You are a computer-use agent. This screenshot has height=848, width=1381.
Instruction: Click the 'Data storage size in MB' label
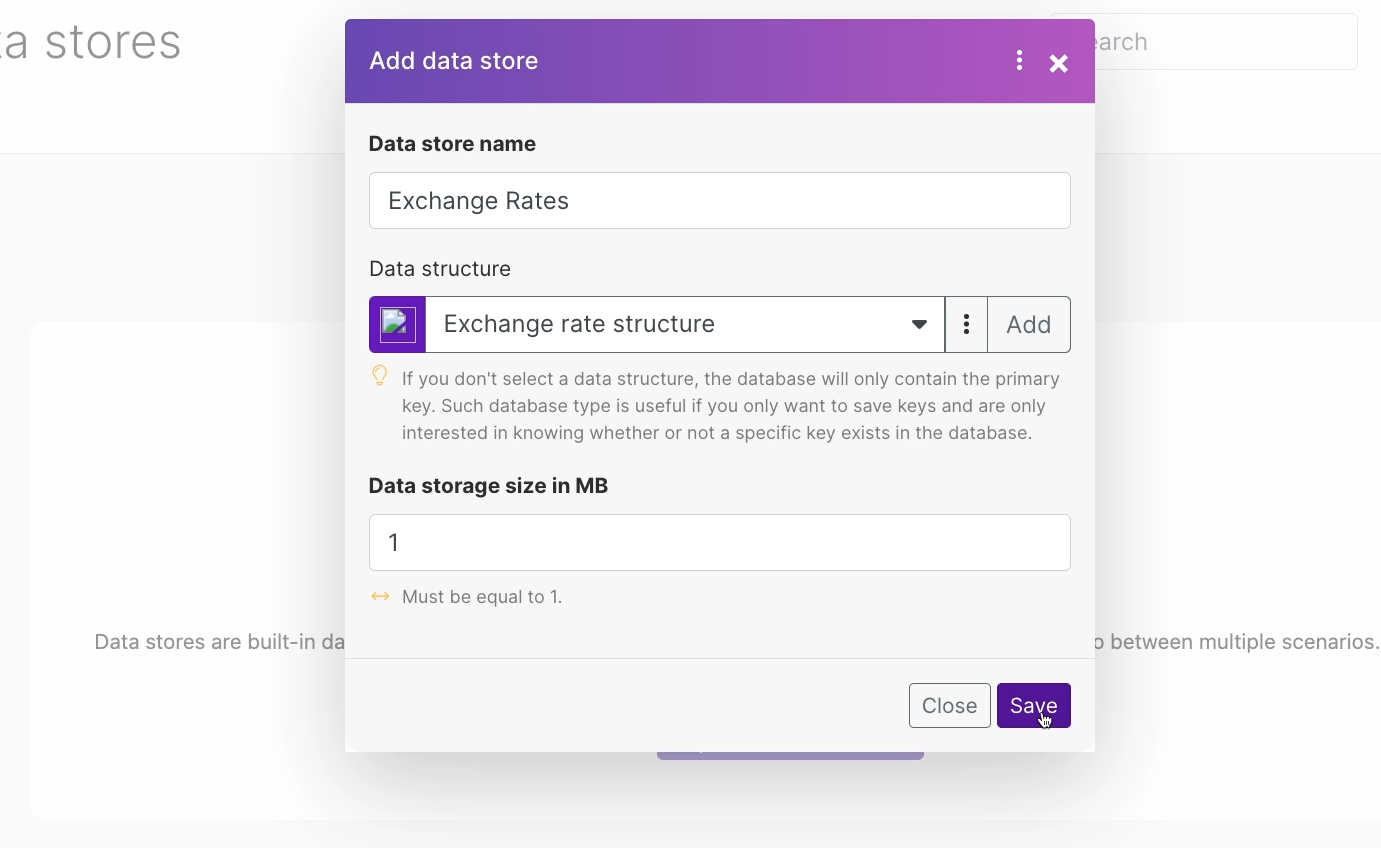point(488,486)
